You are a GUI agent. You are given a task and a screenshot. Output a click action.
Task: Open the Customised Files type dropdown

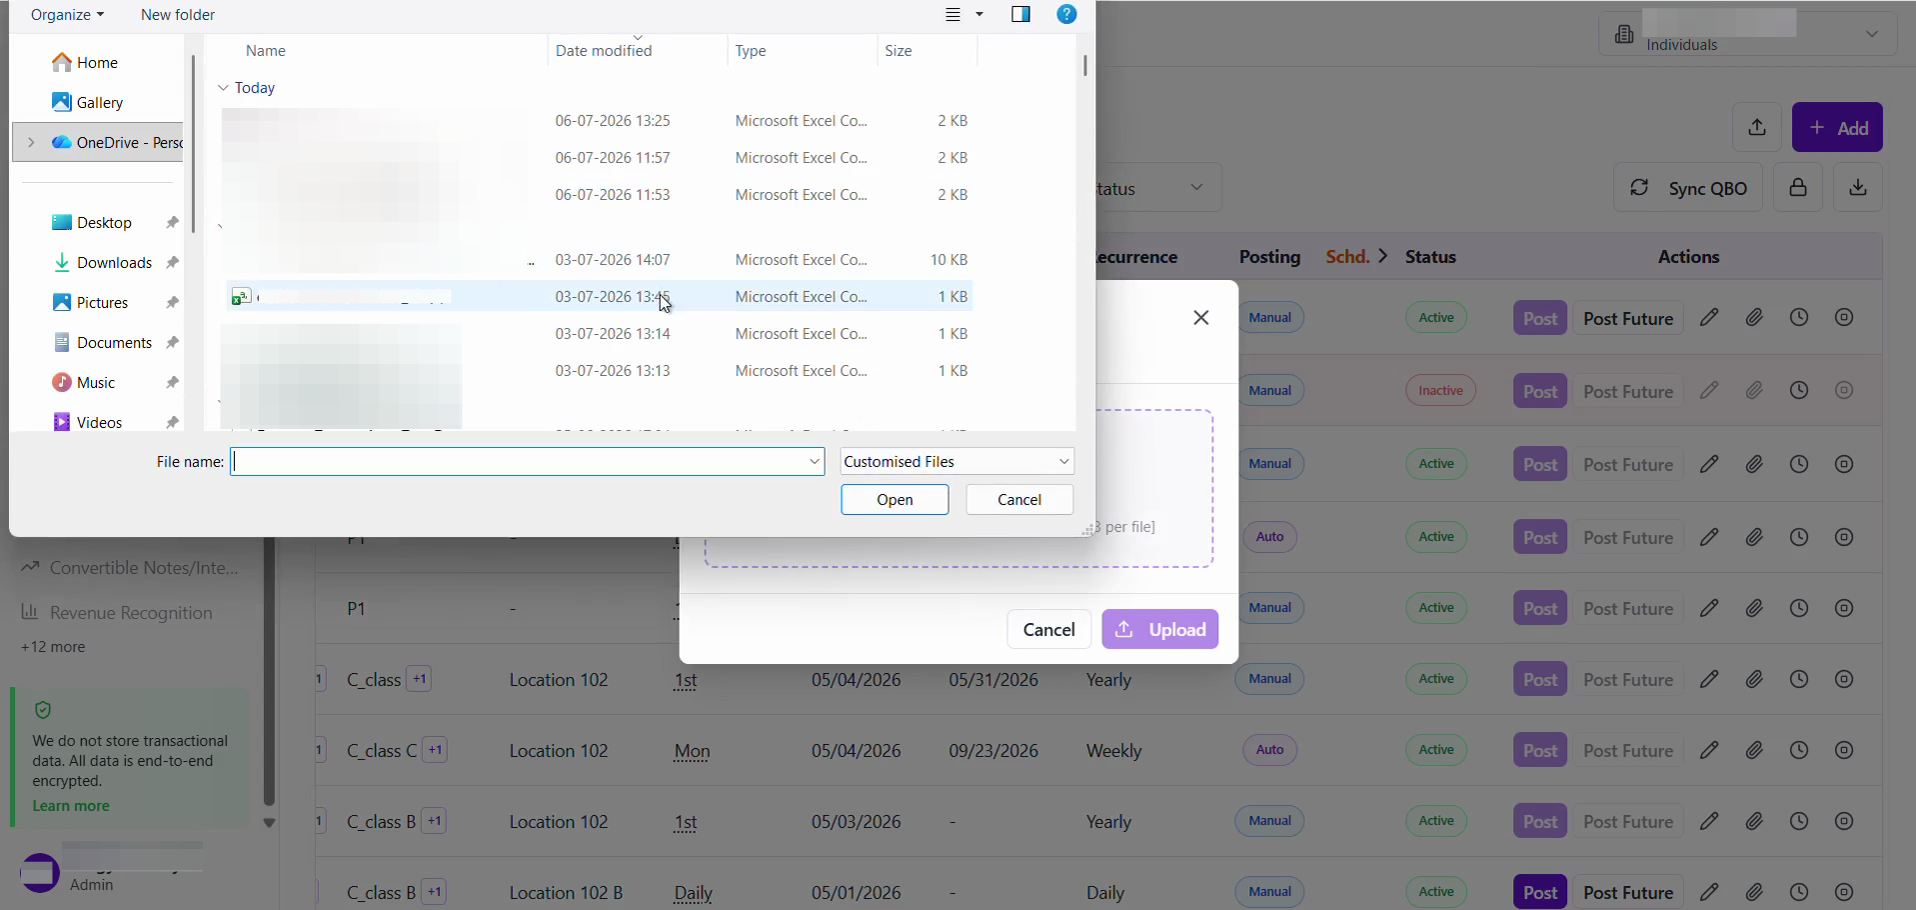957,462
